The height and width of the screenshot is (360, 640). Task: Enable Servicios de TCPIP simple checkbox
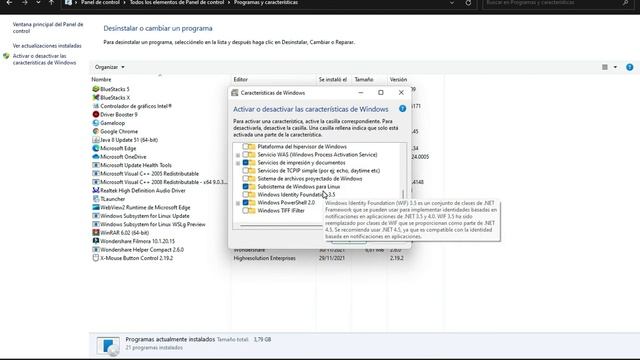(245, 171)
